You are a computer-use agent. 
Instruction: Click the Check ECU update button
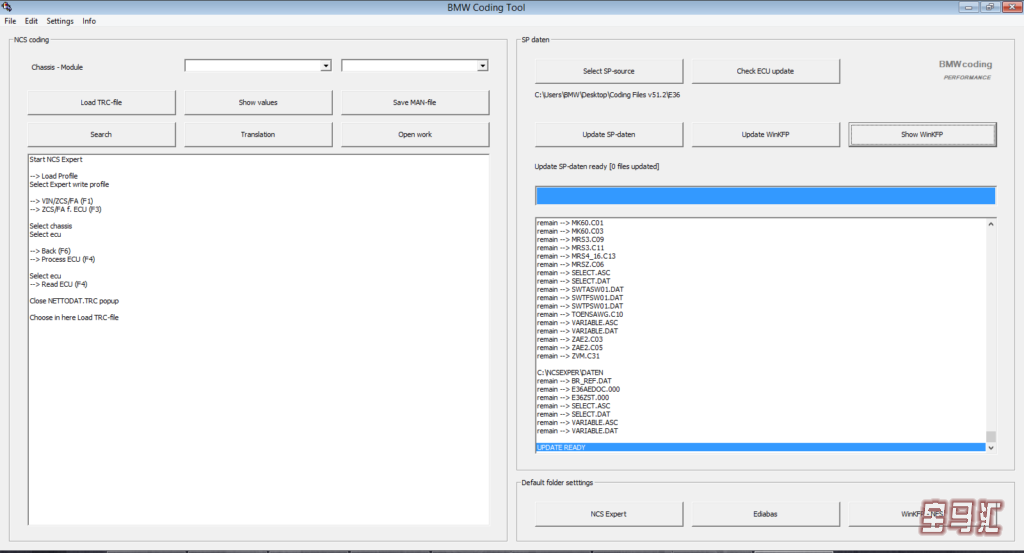click(765, 71)
